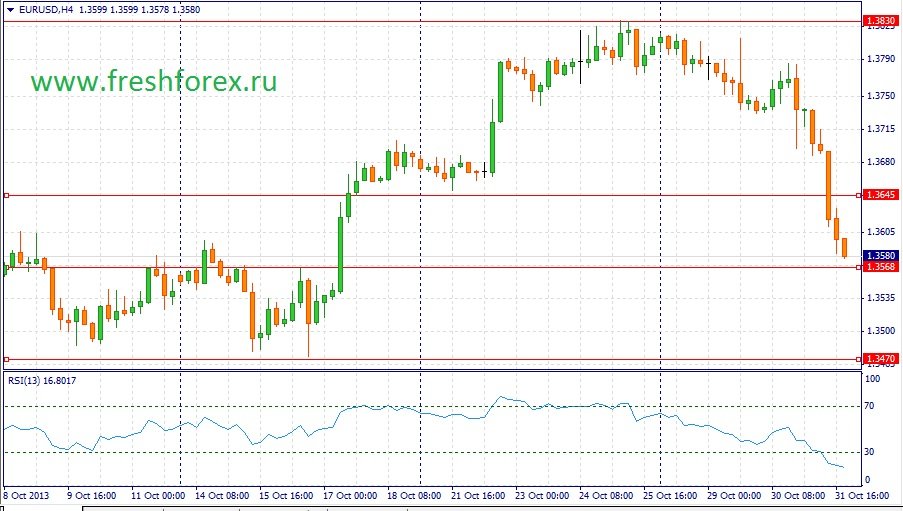This screenshot has height=511, width=903.
Task: Click RSI scale level 70 label
Action: coord(869,406)
